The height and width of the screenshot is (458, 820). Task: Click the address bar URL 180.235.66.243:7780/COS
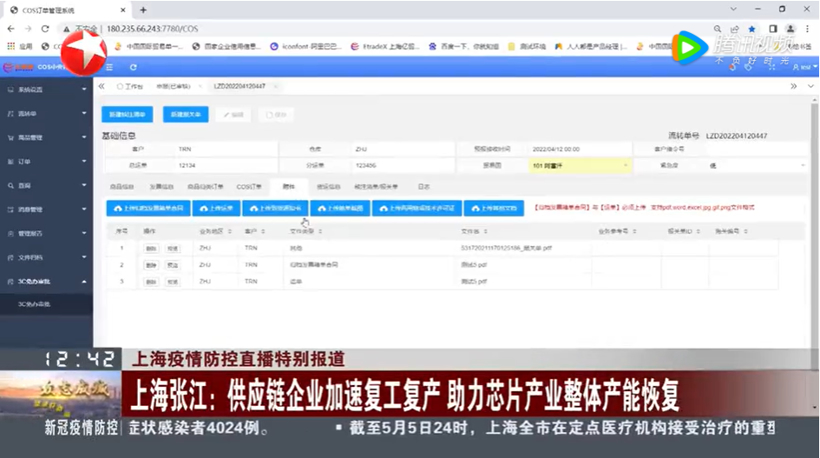coord(152,29)
